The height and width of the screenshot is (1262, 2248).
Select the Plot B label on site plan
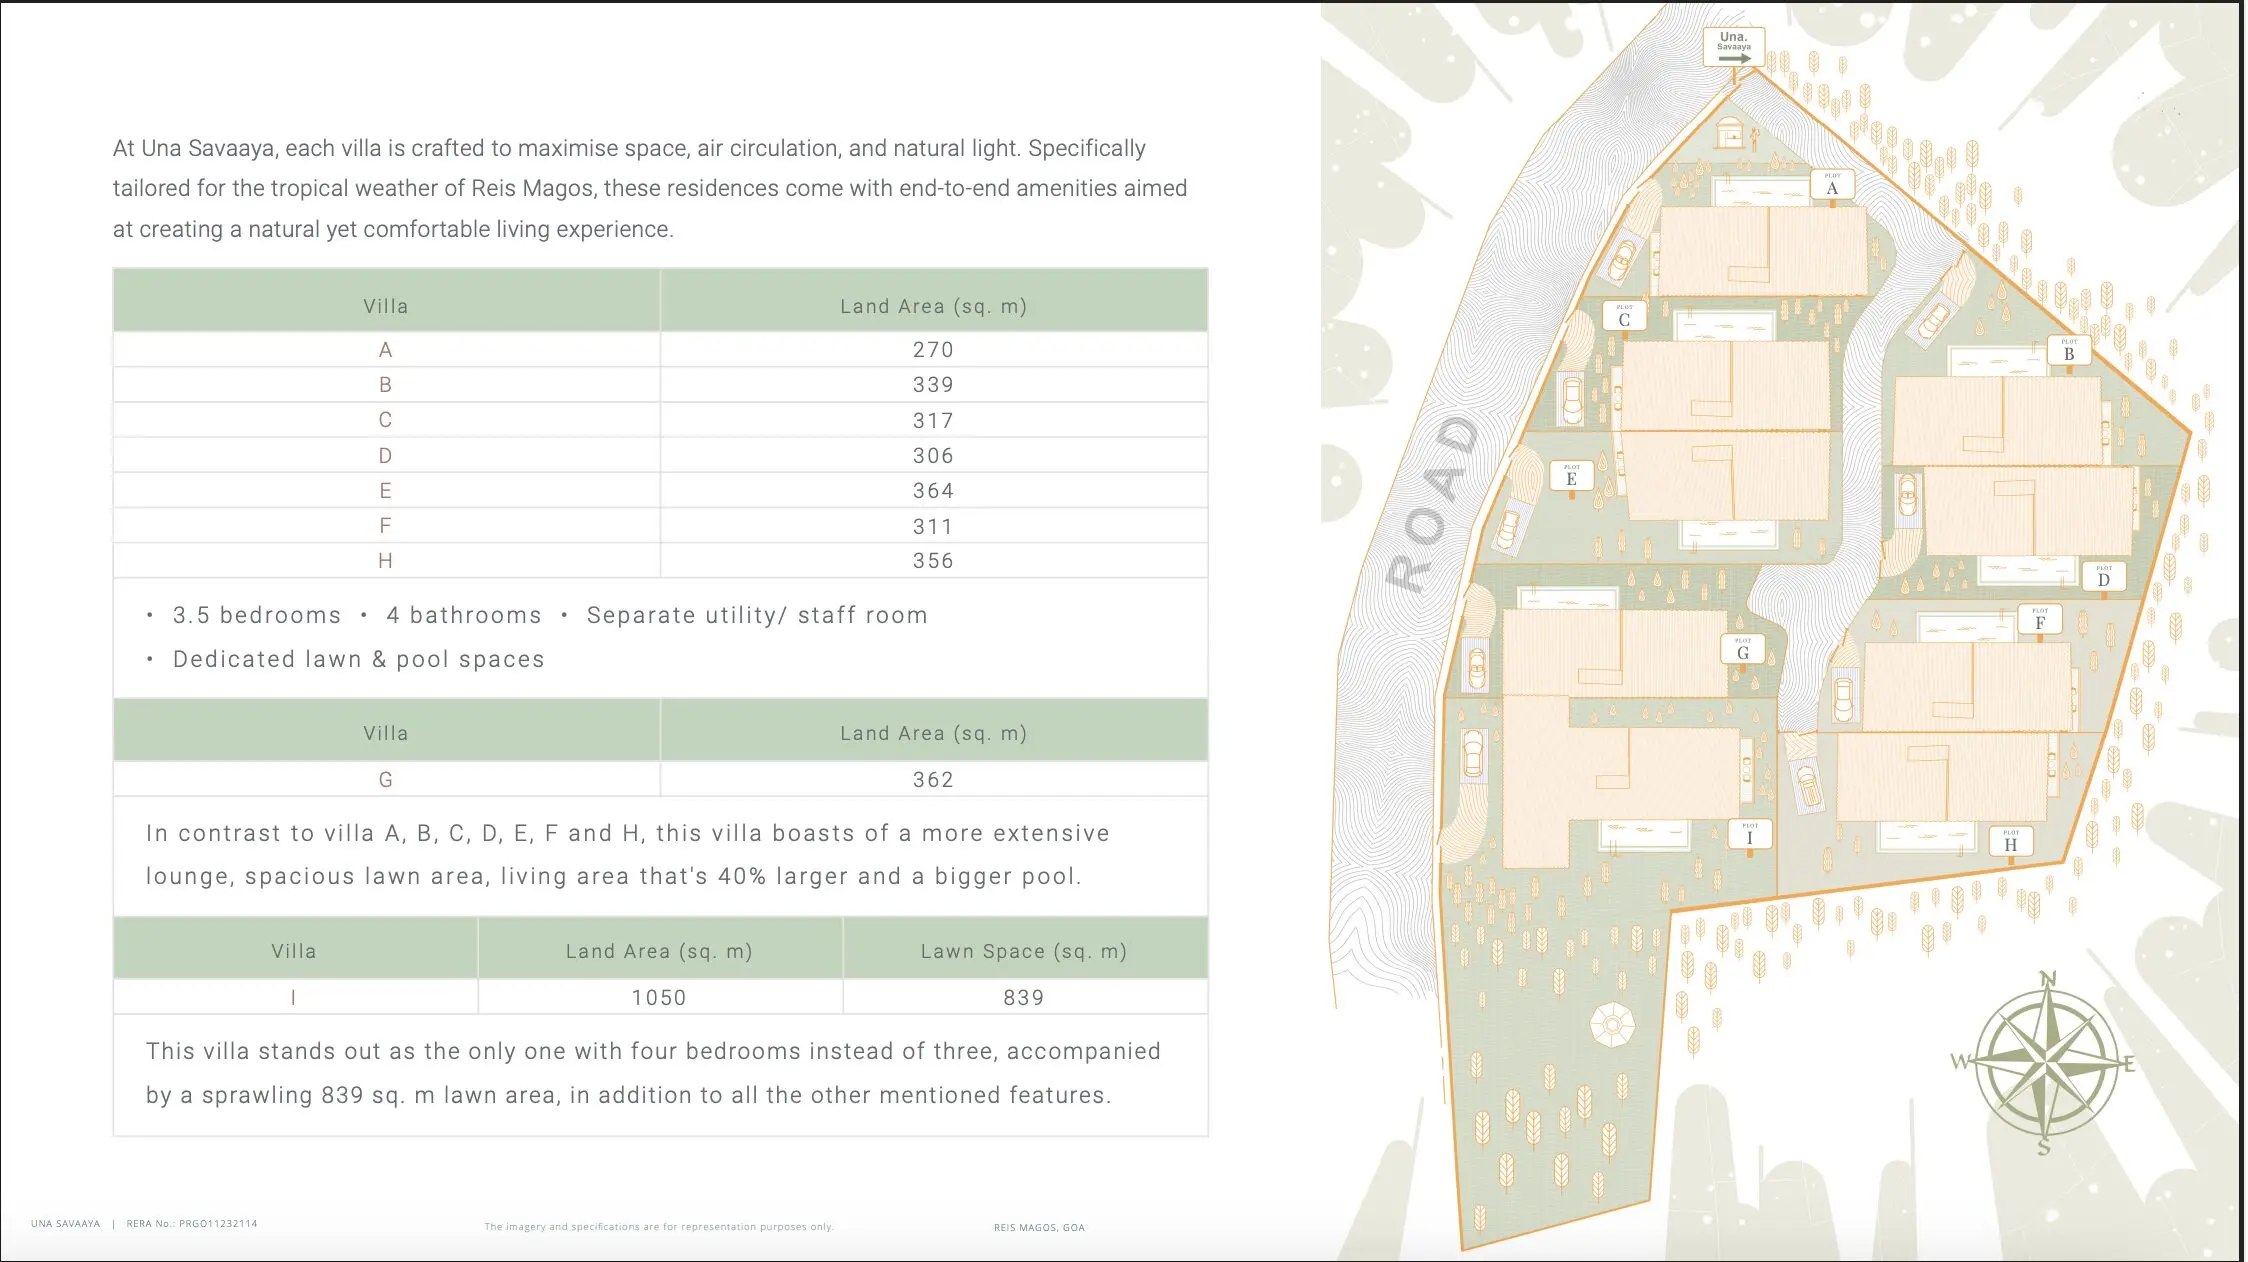(2068, 351)
